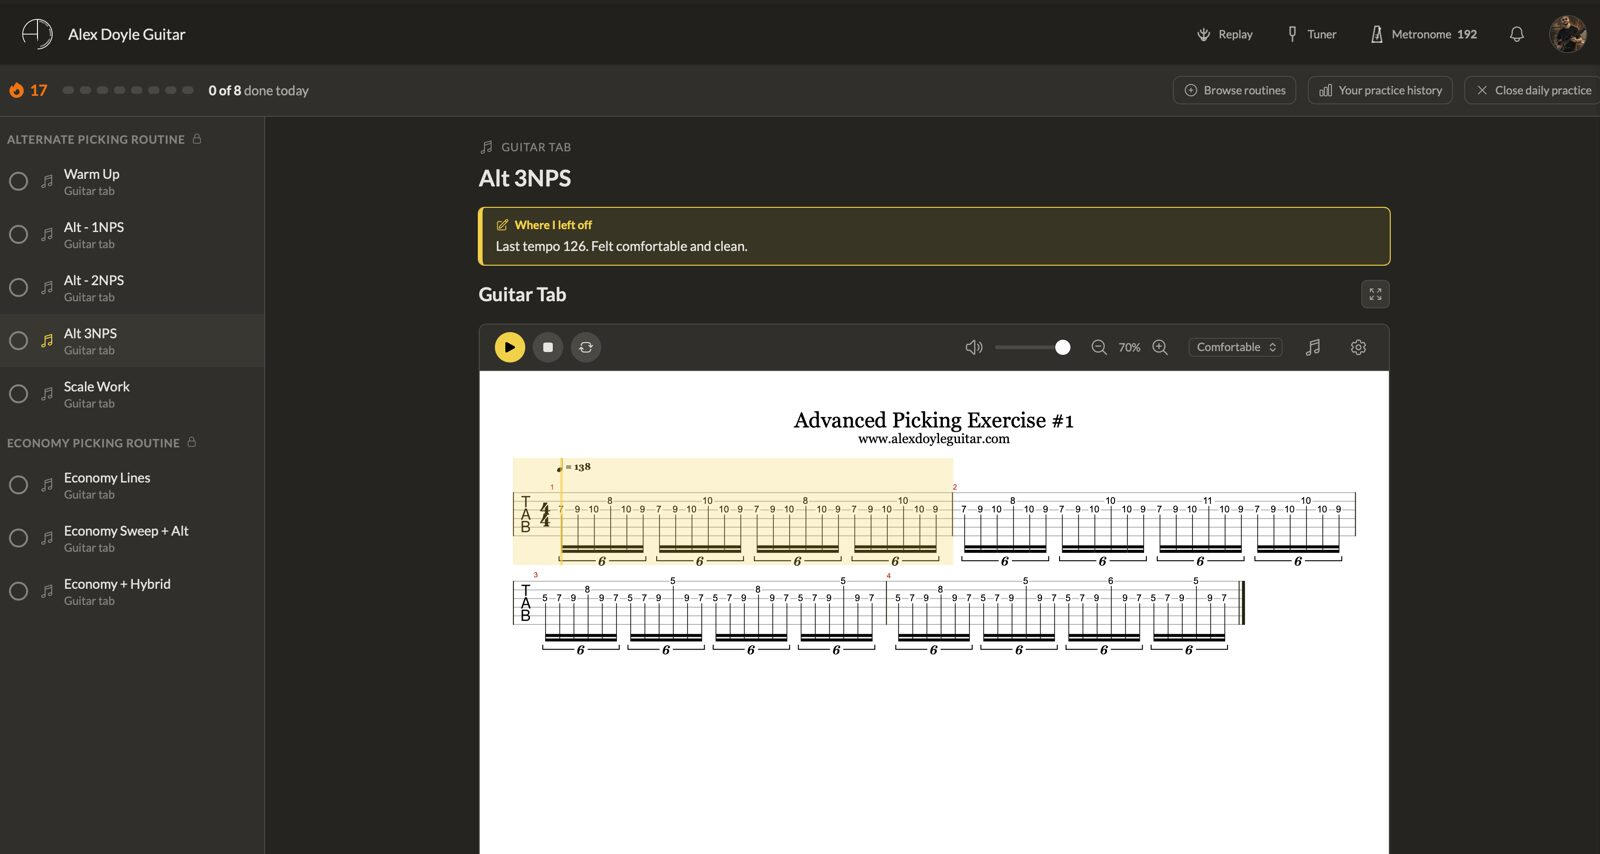The image size is (1600, 854).
Task: Click lock icon beside Economy Picking Routine
Action: pos(192,442)
